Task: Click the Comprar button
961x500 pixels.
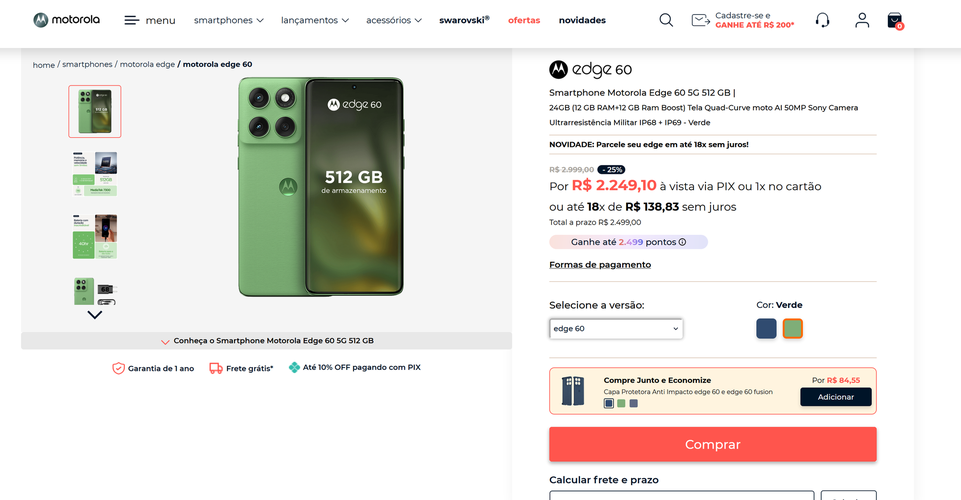Action: [x=713, y=444]
